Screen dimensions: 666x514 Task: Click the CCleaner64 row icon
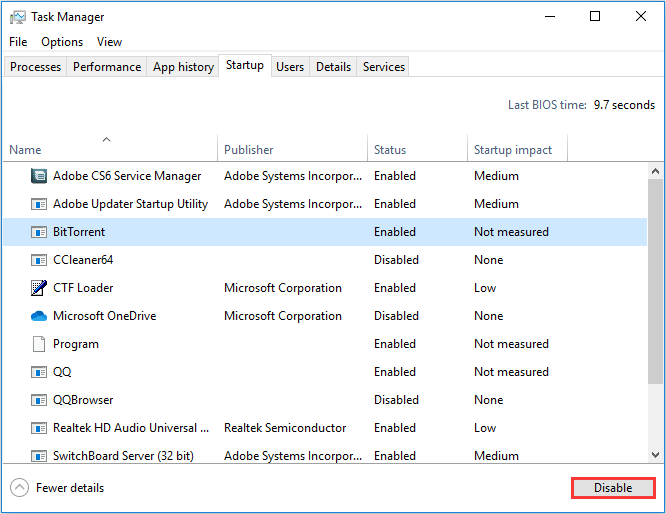click(39, 260)
